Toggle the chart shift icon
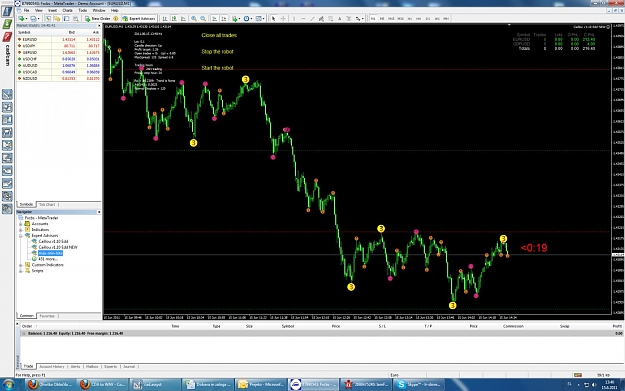Viewport: 625px width, 391px height. point(224,18)
